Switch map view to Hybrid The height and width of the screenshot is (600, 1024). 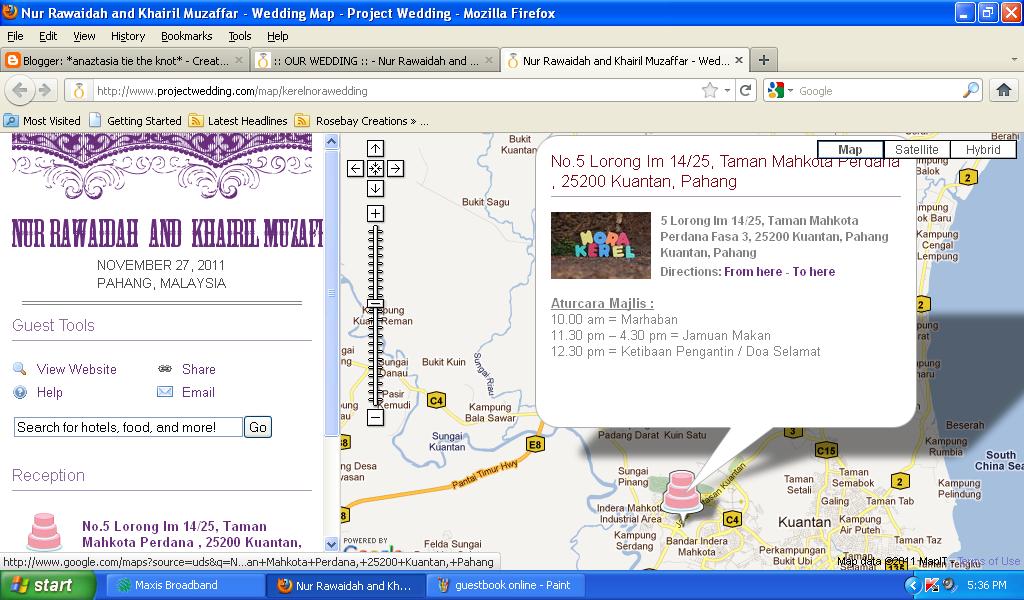[x=982, y=149]
